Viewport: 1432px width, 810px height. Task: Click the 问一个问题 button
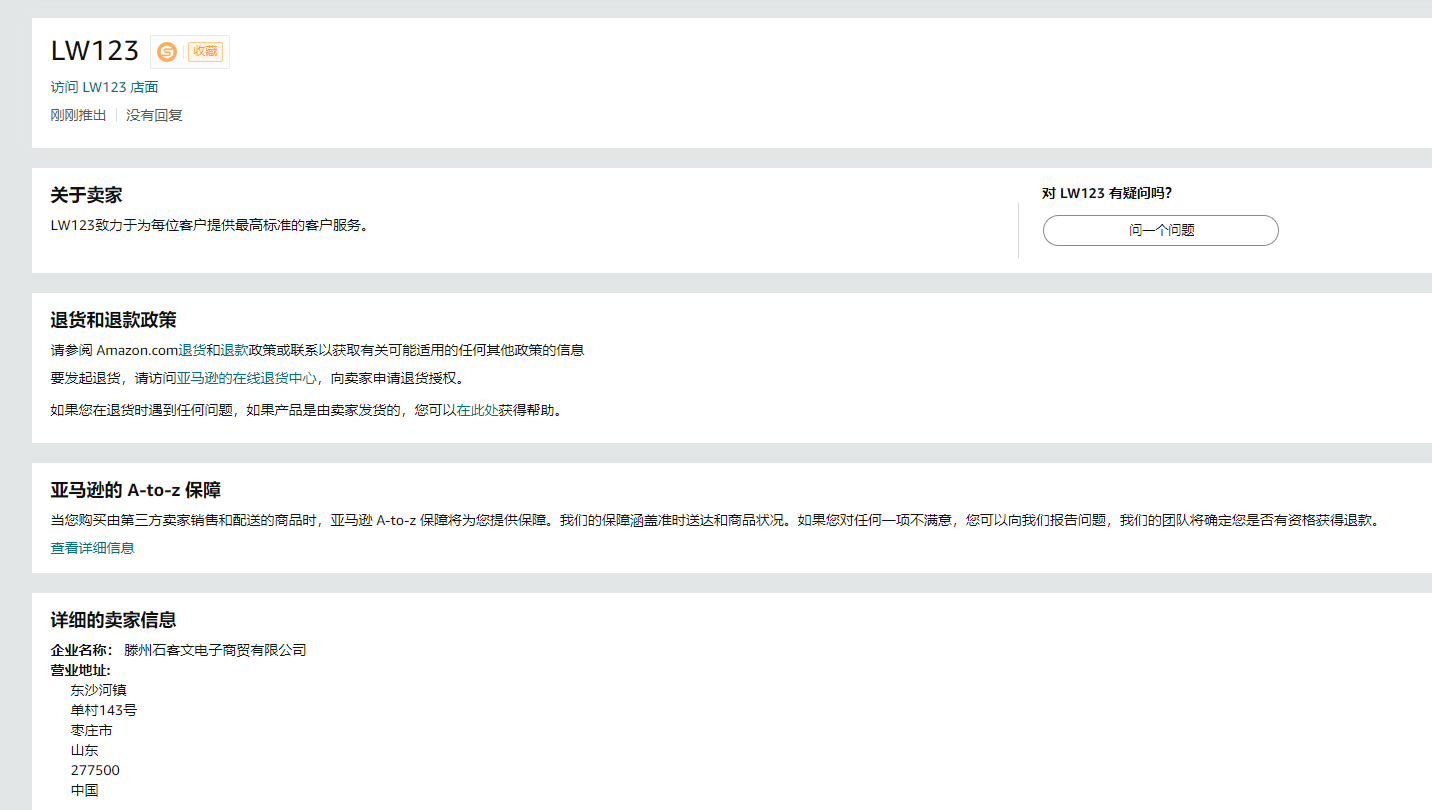pos(1161,230)
